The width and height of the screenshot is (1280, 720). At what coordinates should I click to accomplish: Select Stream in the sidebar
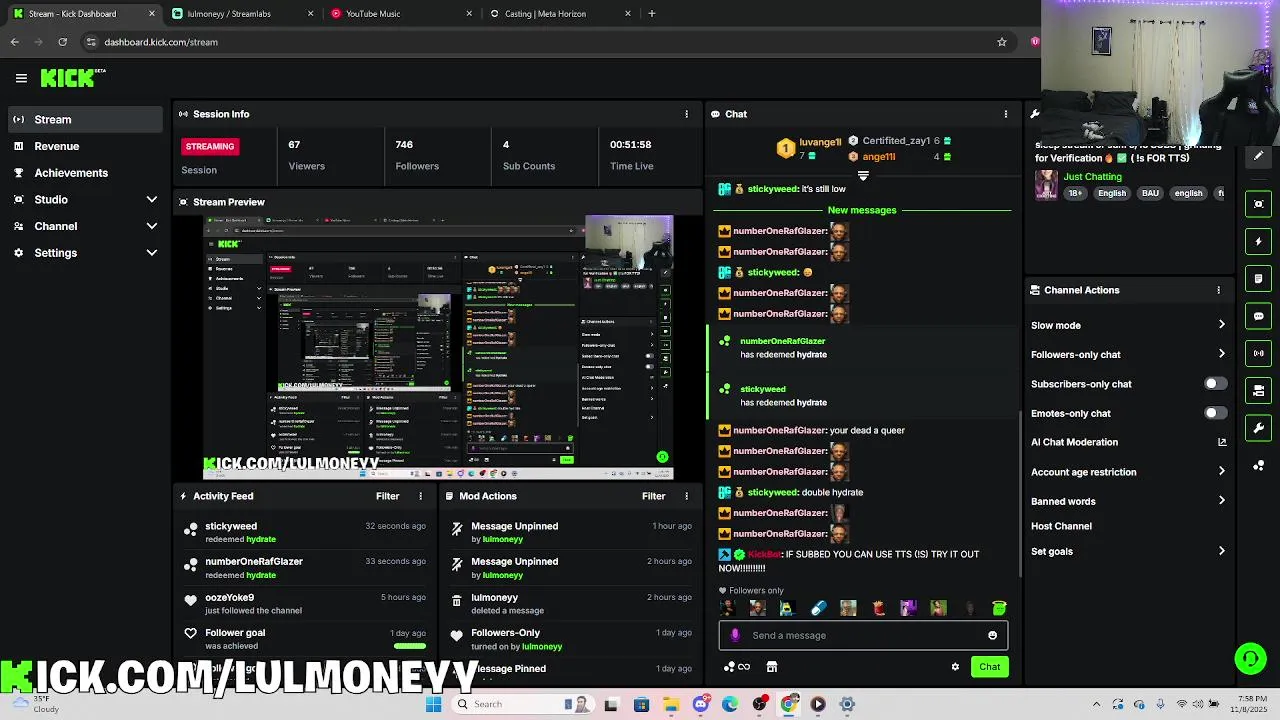85,120
